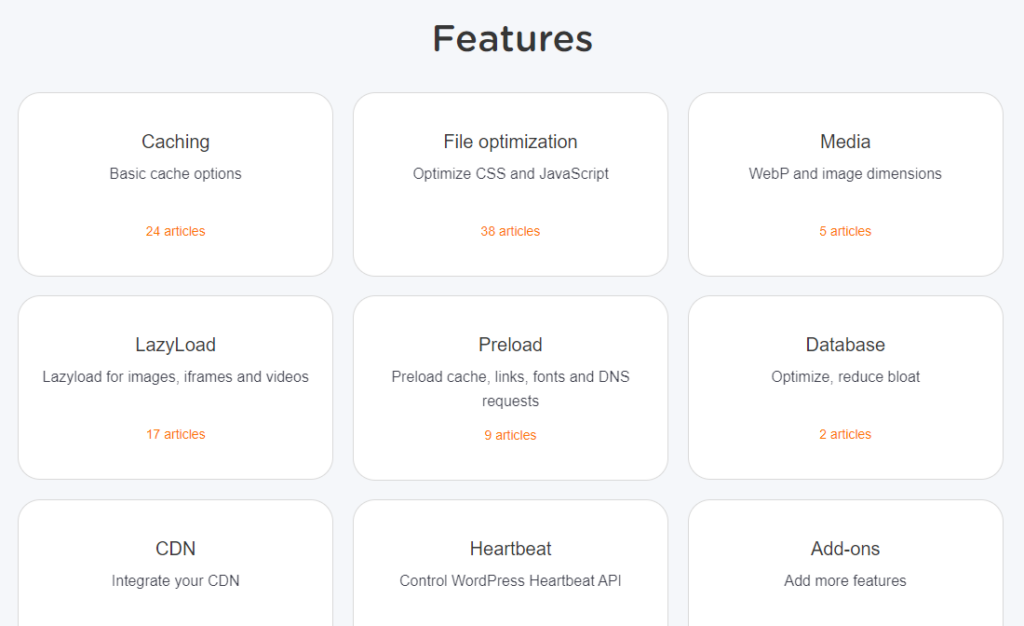This screenshot has width=1024, height=626.
Task: Click 'Integrate your CDN' description
Action: point(176,580)
